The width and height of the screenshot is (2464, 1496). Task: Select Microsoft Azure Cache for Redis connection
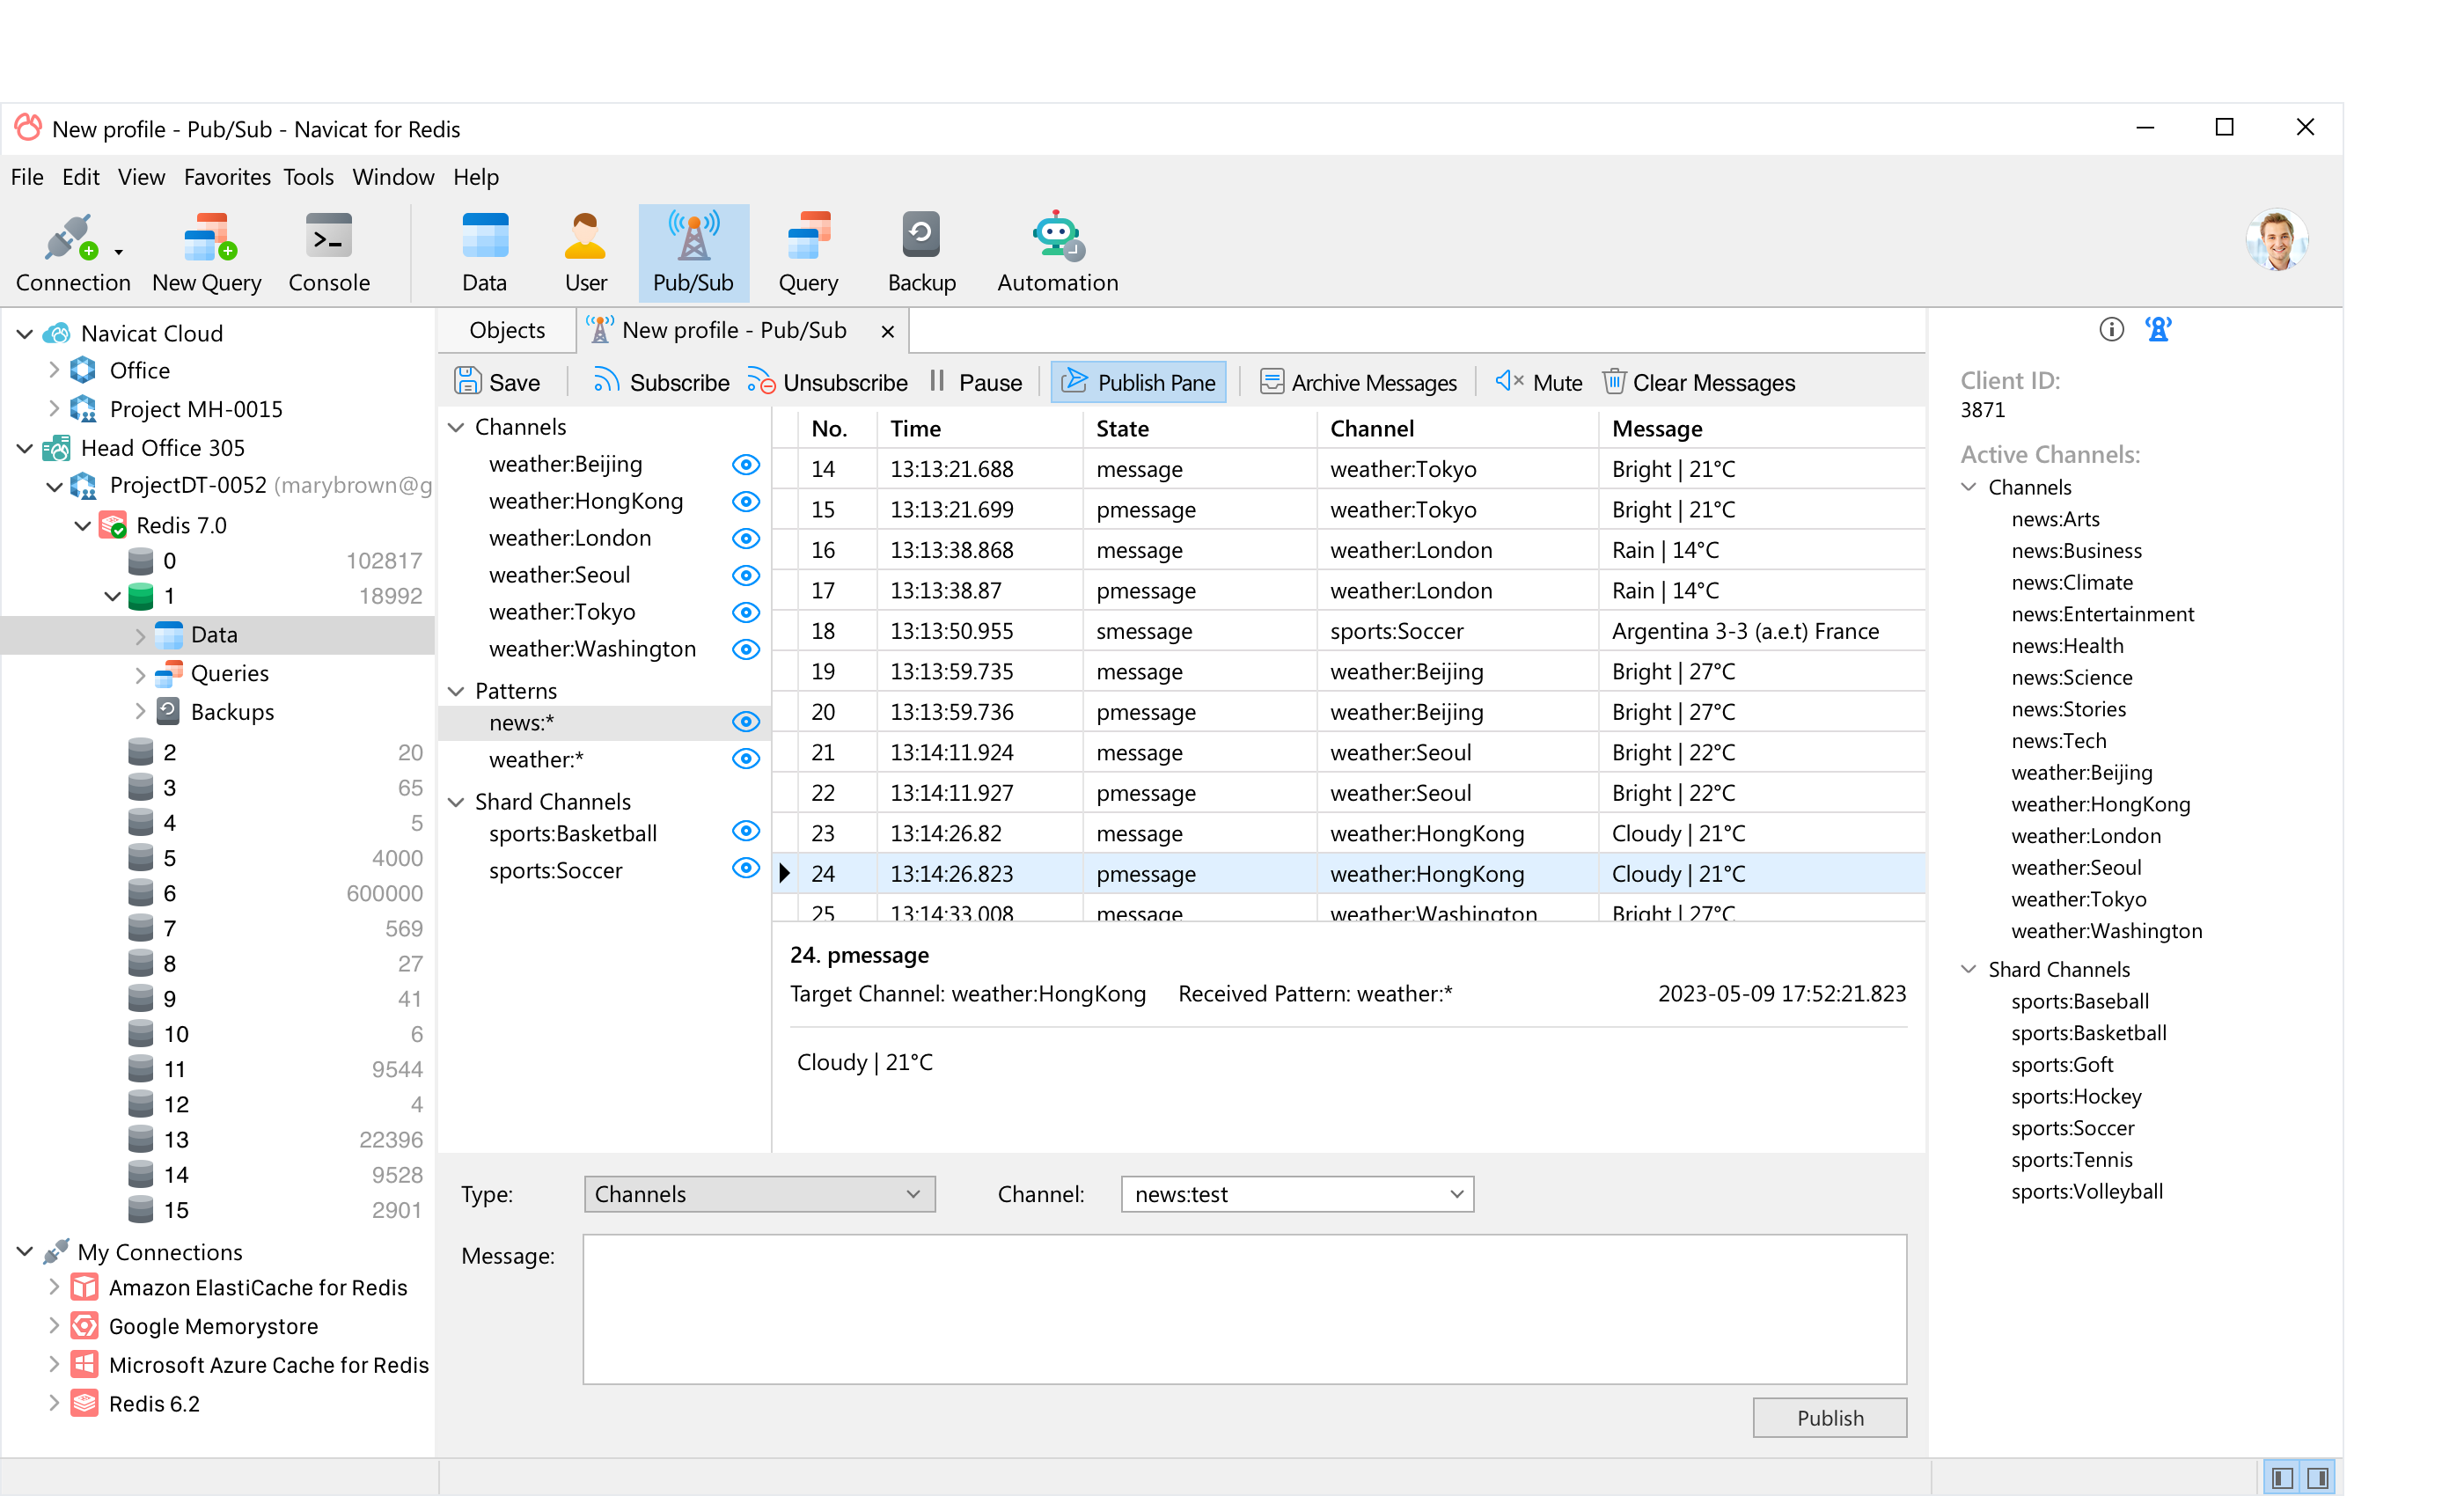(268, 1365)
